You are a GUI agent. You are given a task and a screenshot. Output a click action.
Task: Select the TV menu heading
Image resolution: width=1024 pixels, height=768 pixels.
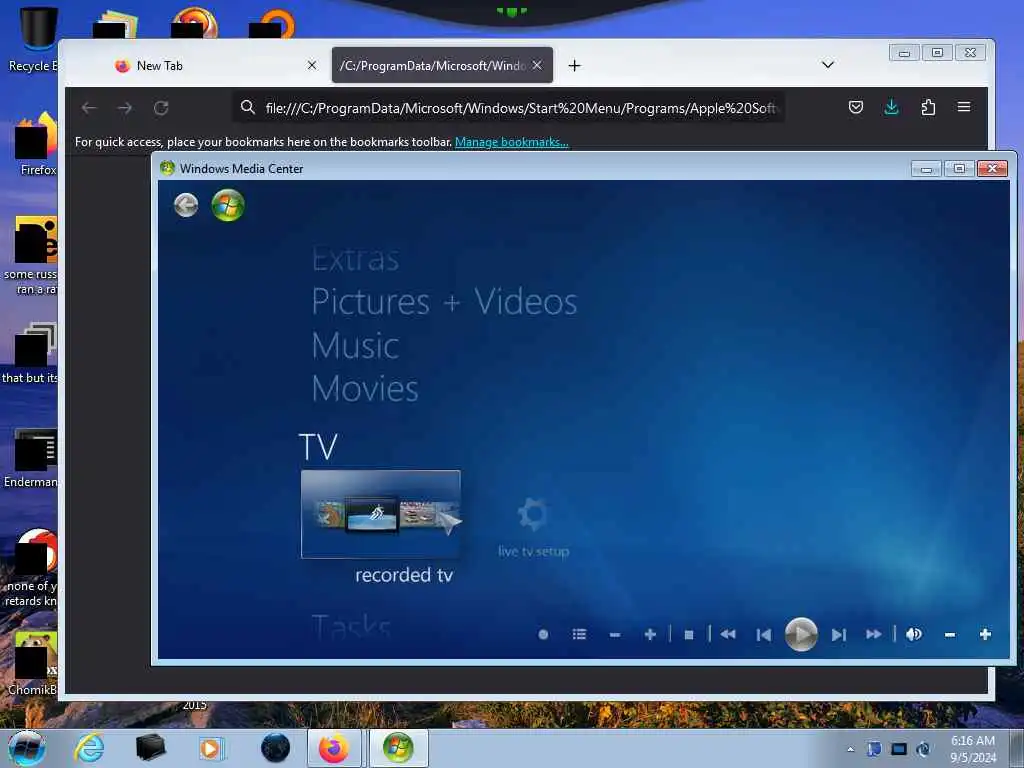tap(318, 447)
